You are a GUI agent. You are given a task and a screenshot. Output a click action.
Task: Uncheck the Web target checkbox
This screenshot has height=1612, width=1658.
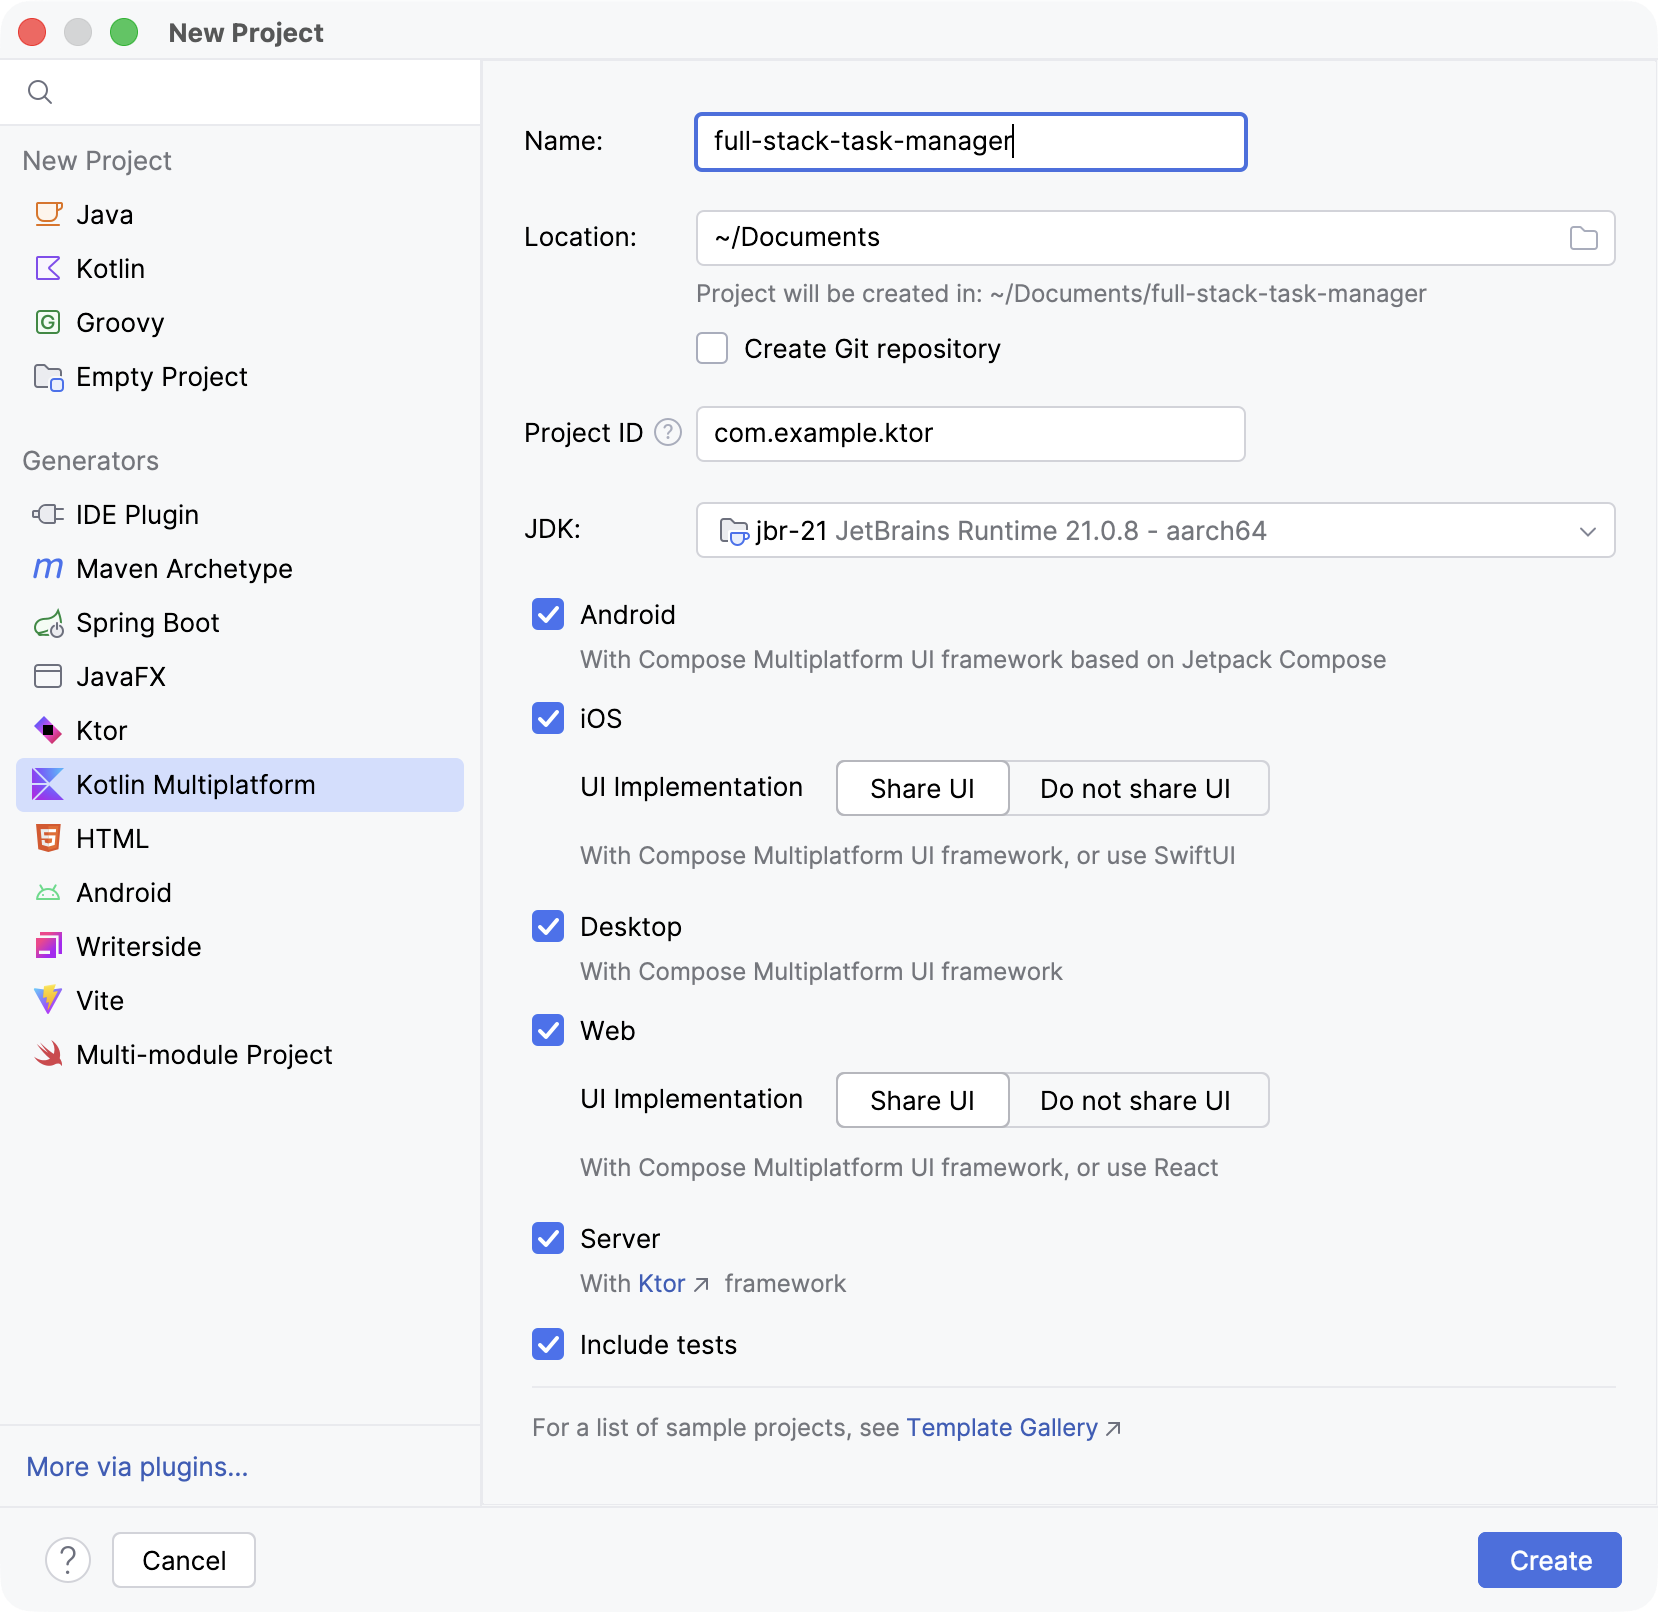[x=548, y=1030]
